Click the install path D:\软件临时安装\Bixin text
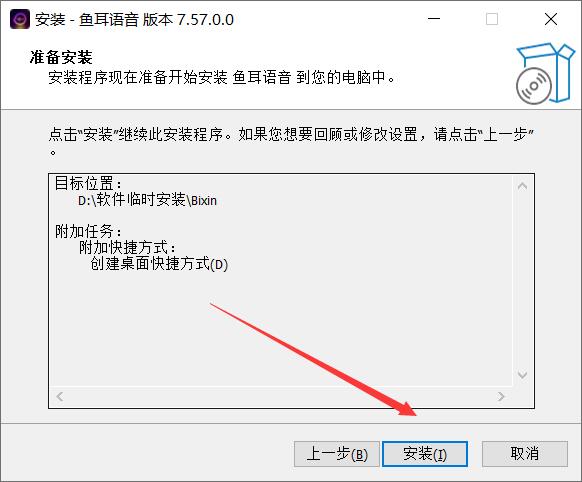This screenshot has height=482, width=582. pos(147,200)
